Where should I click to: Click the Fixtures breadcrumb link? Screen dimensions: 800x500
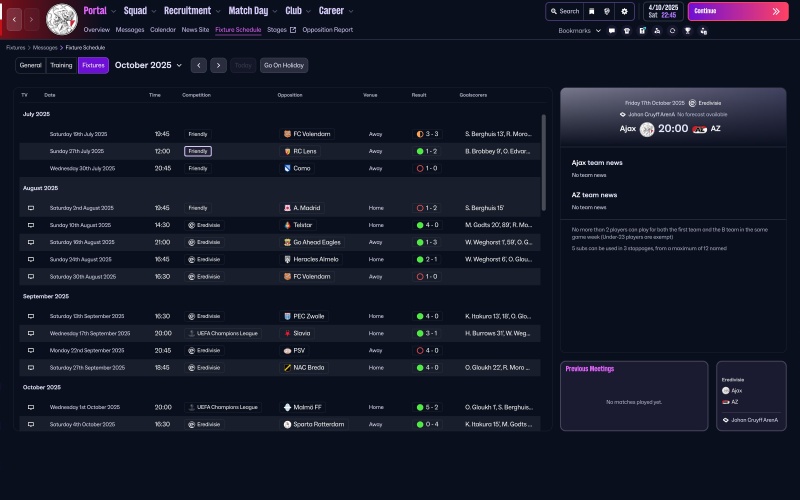[15, 47]
